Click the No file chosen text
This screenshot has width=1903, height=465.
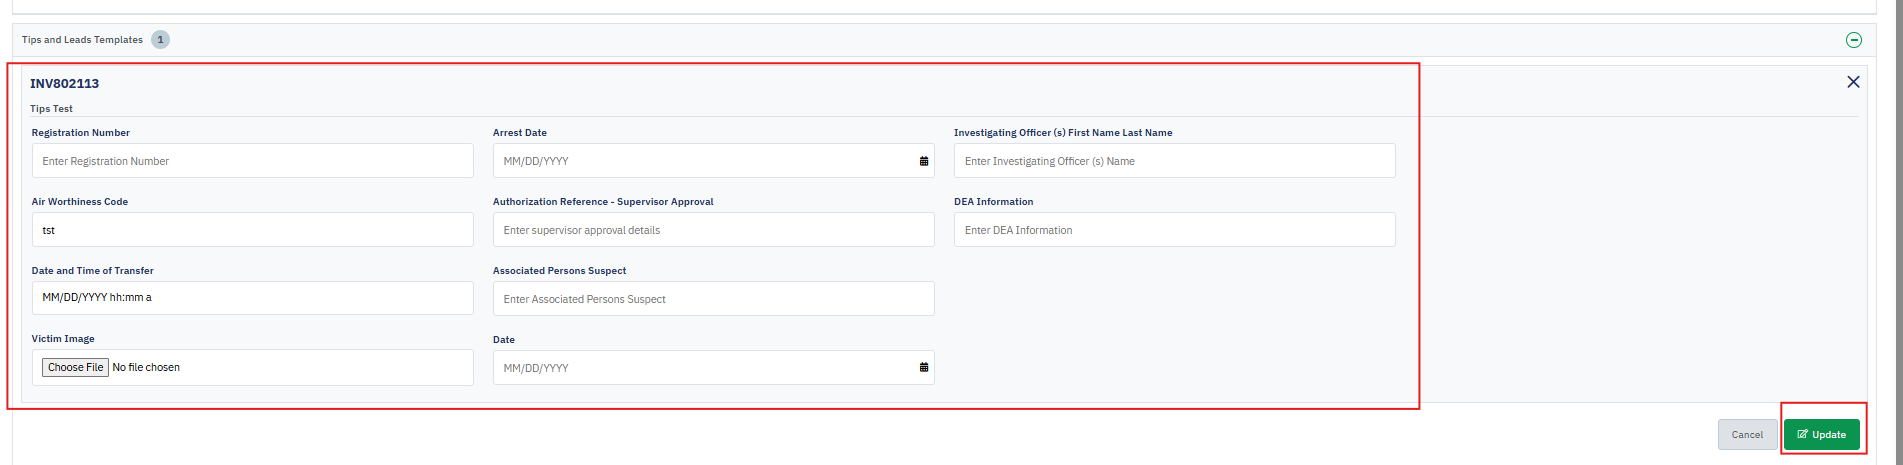click(146, 368)
